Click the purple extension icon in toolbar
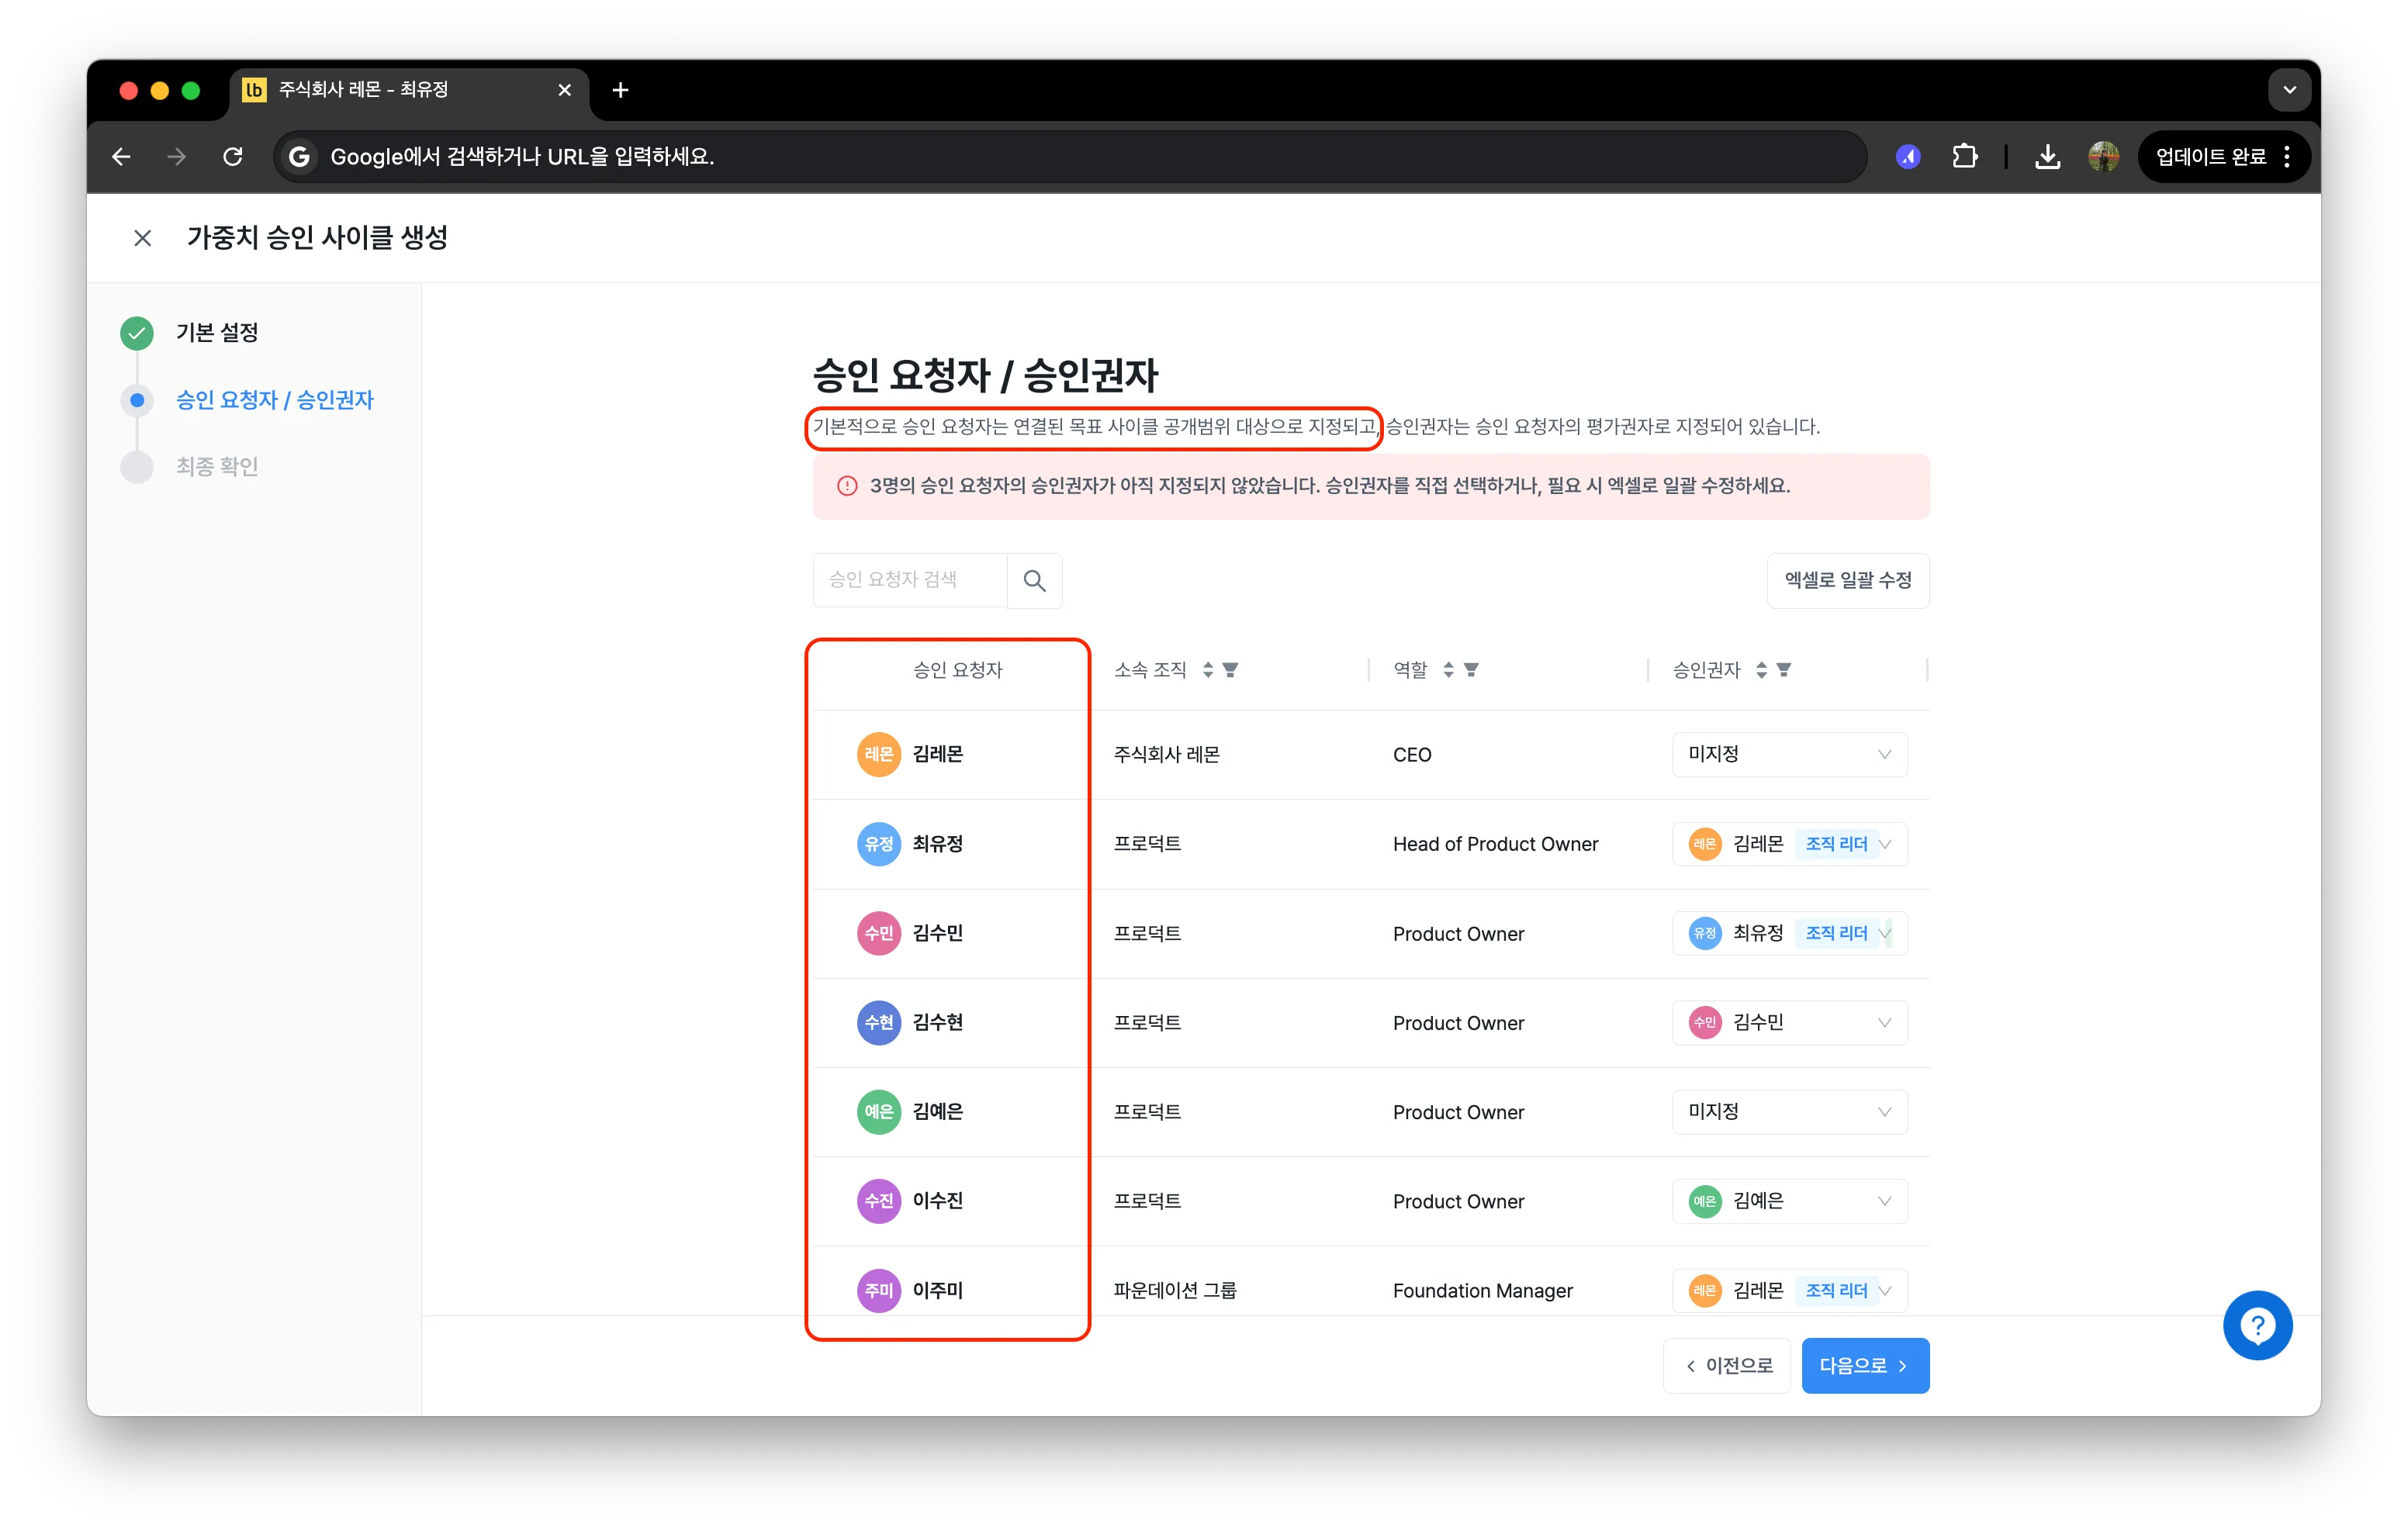Screen dimensions: 2408x1531 click(x=1908, y=157)
